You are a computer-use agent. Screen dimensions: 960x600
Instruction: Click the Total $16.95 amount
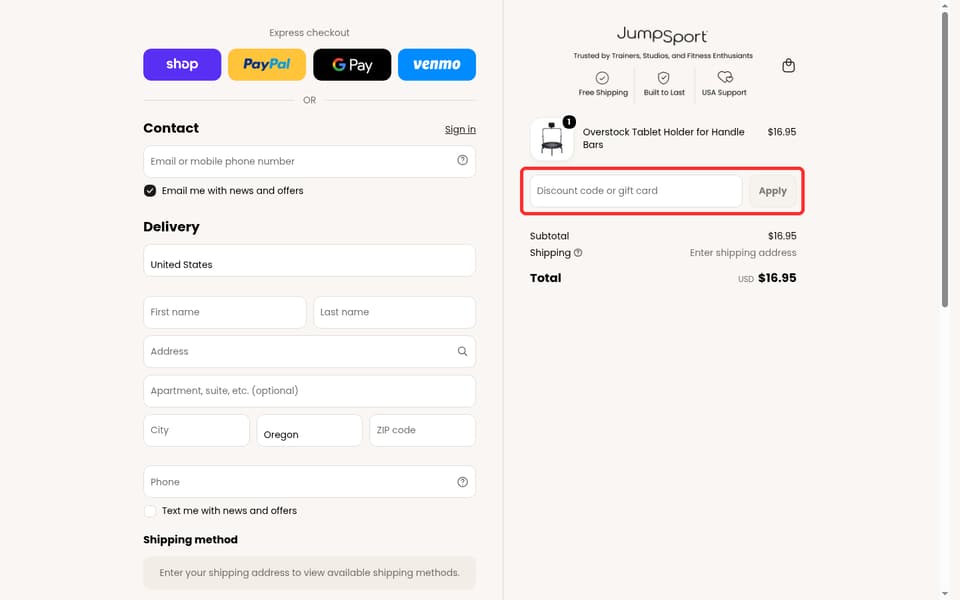777,278
